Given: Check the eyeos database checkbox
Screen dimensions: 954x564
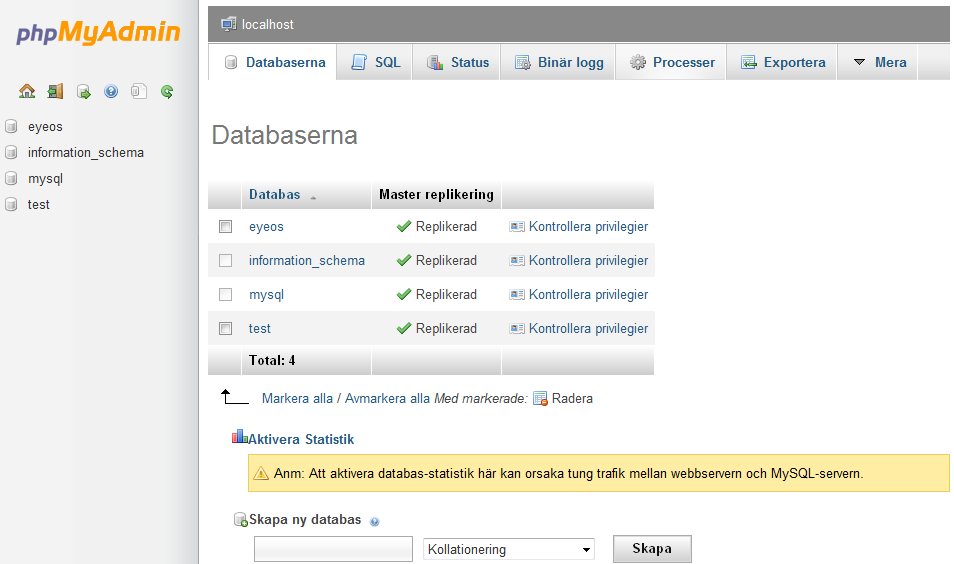Looking at the screenshot, I should pyautogui.click(x=225, y=227).
